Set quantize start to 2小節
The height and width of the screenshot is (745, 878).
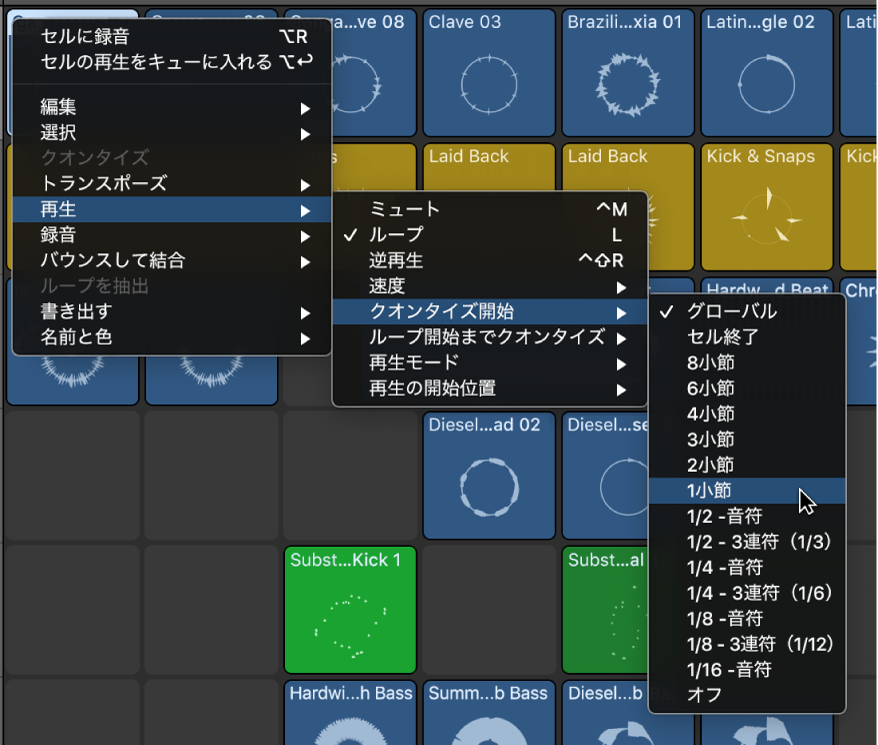pyautogui.click(x=747, y=465)
